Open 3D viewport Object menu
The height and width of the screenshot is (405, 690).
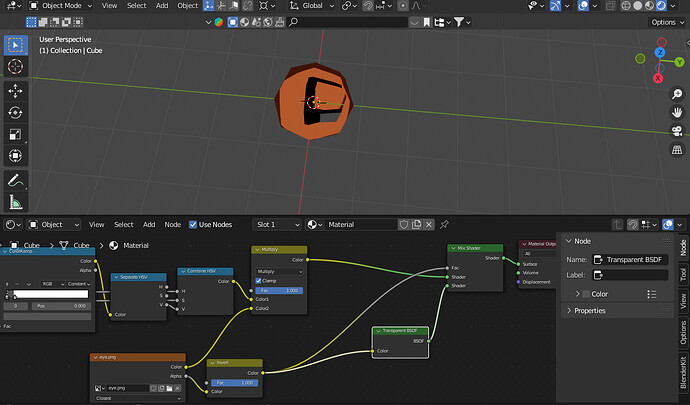(x=187, y=6)
